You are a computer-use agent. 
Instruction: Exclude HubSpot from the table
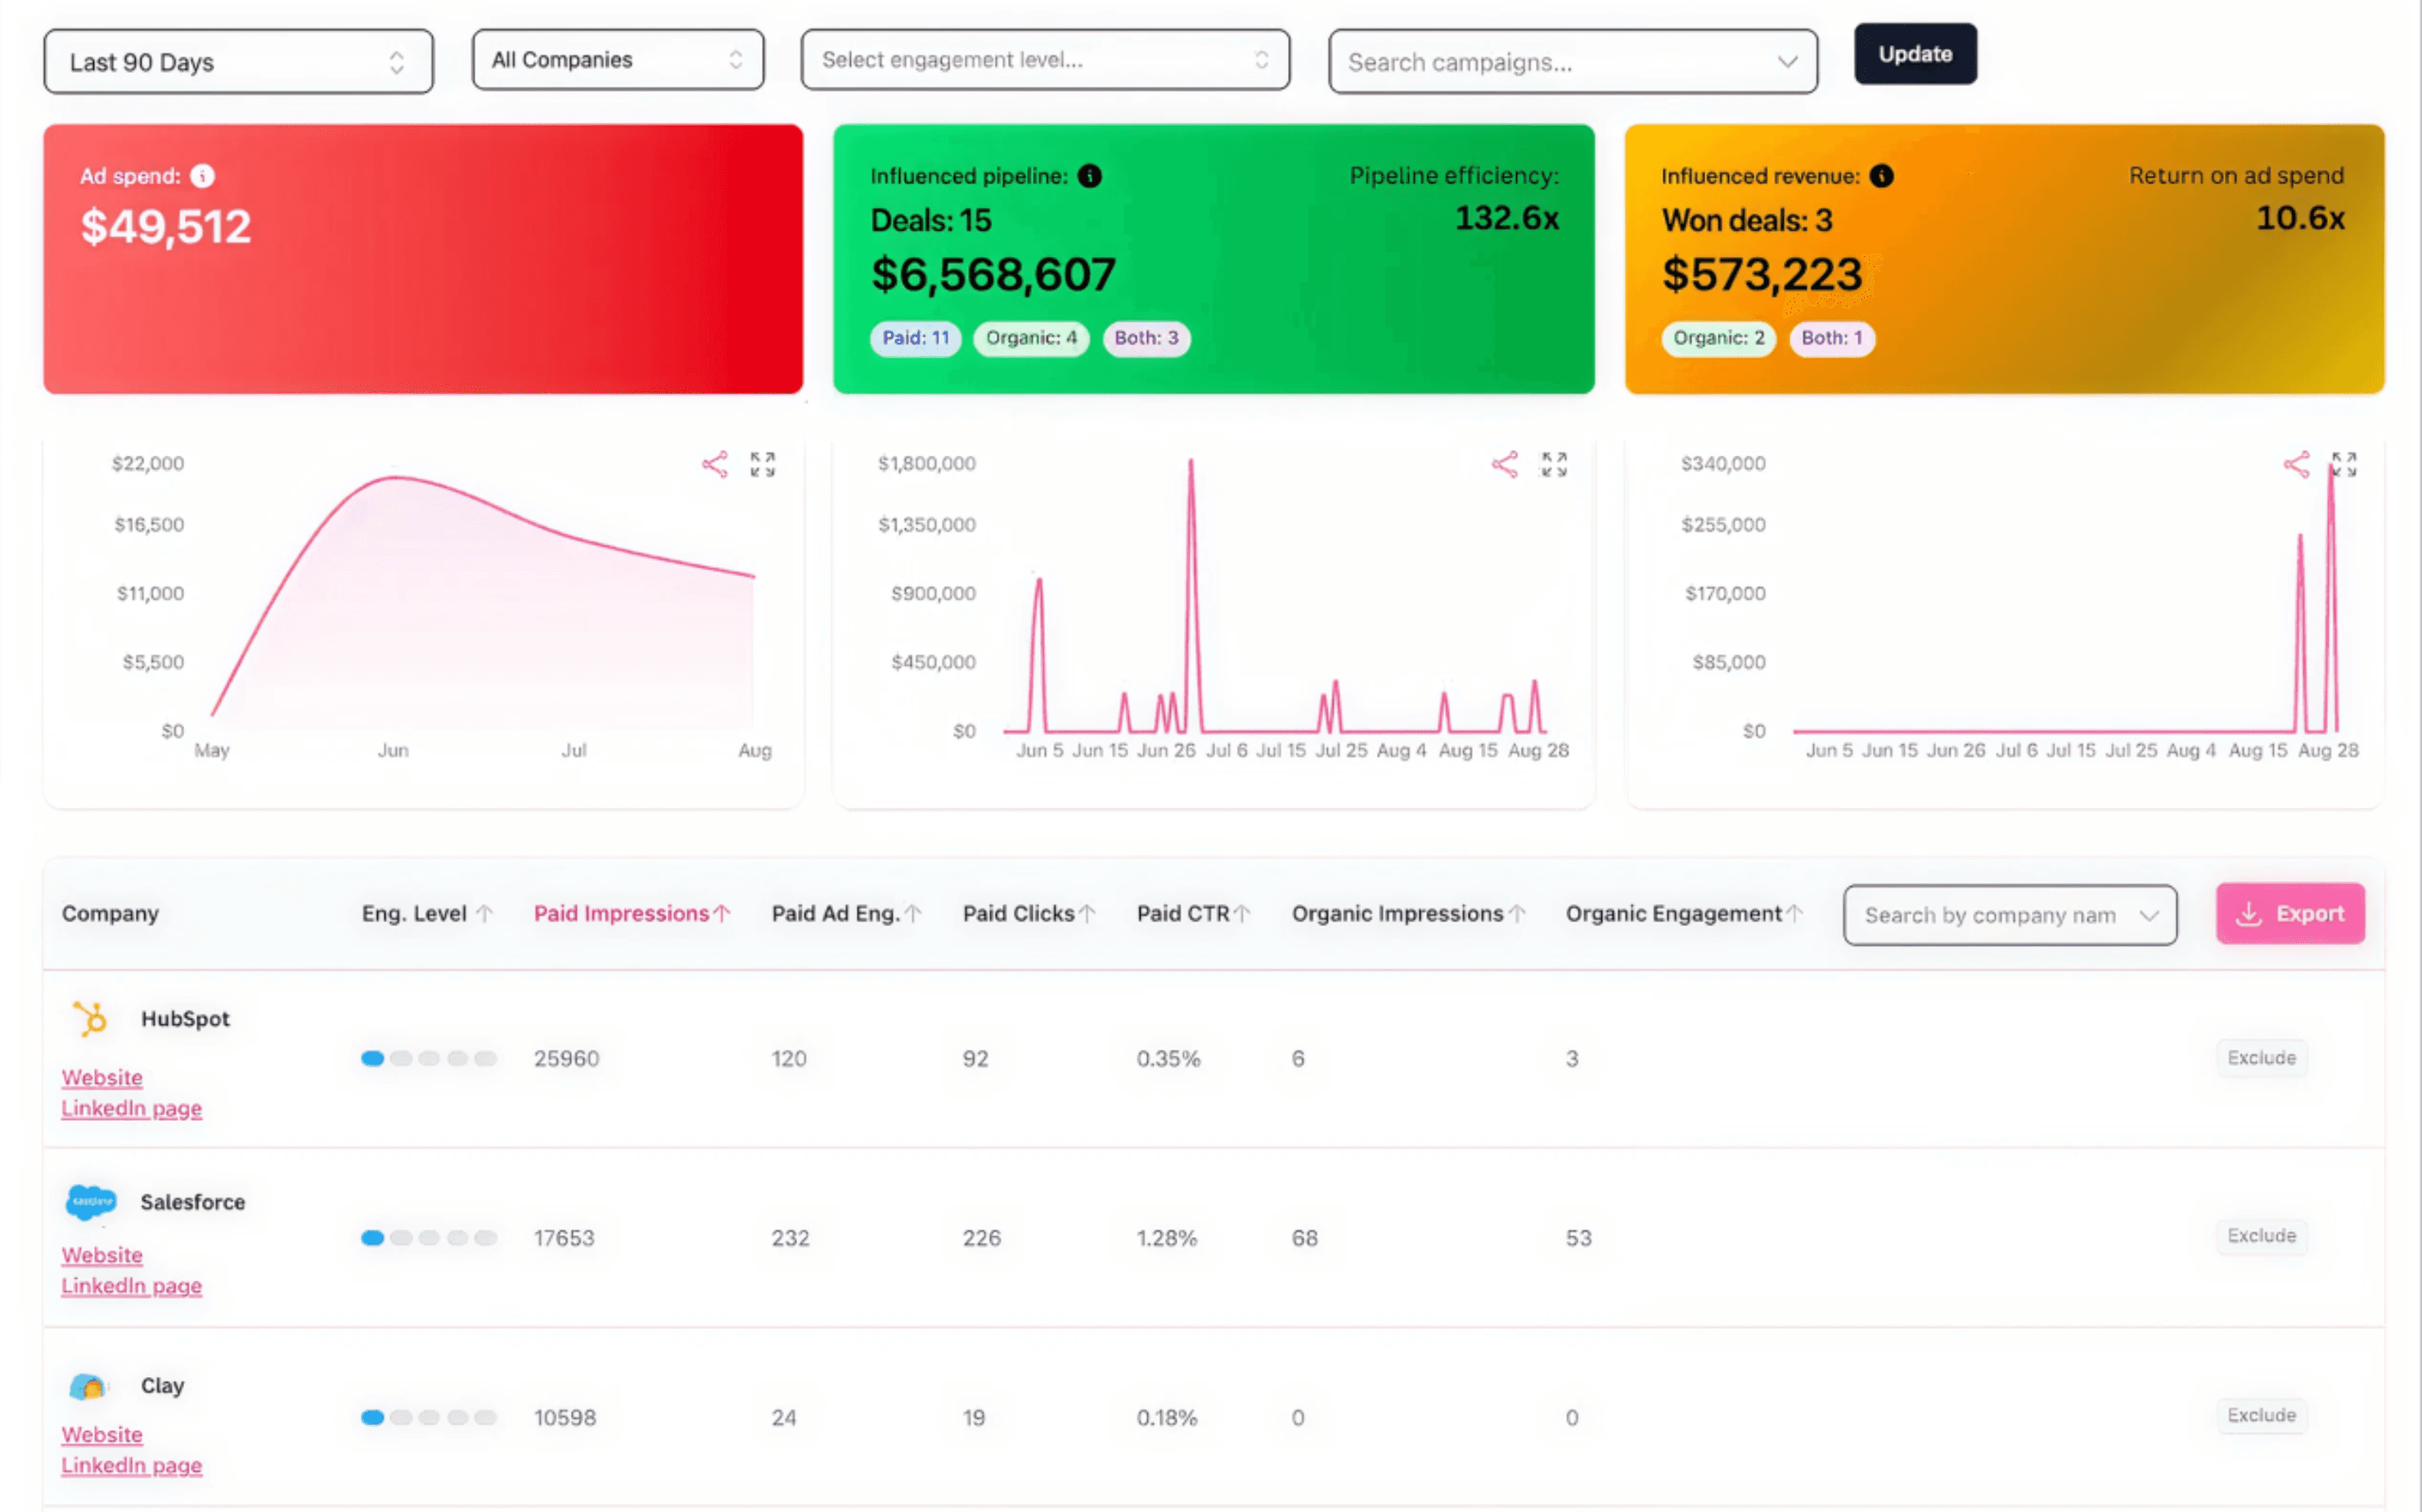[2260, 1058]
